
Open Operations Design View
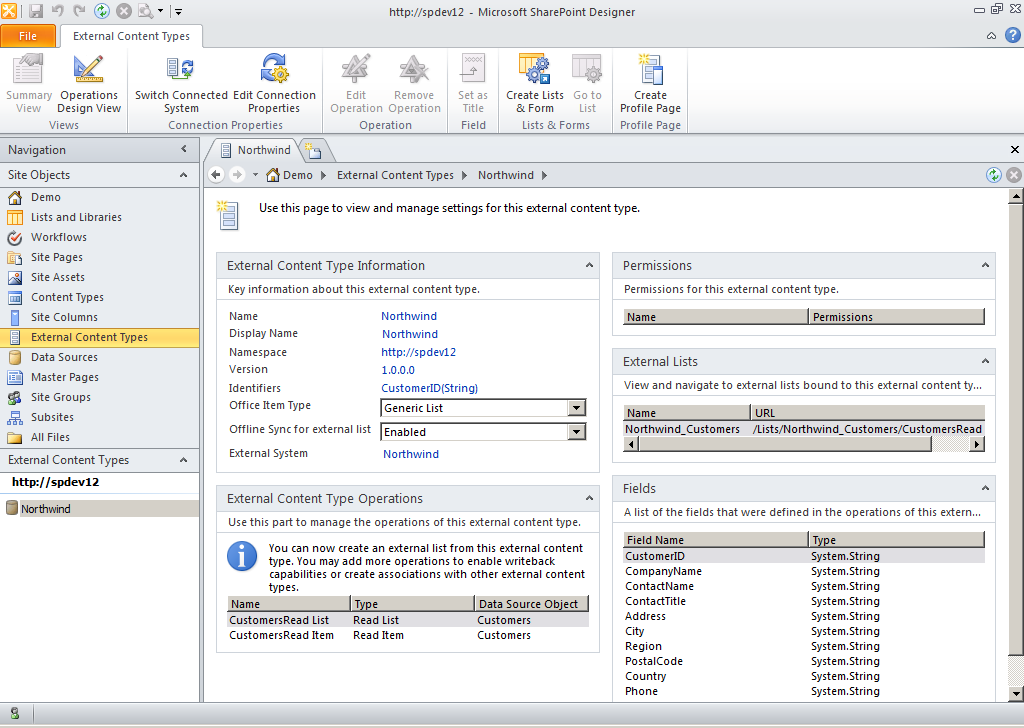click(89, 85)
